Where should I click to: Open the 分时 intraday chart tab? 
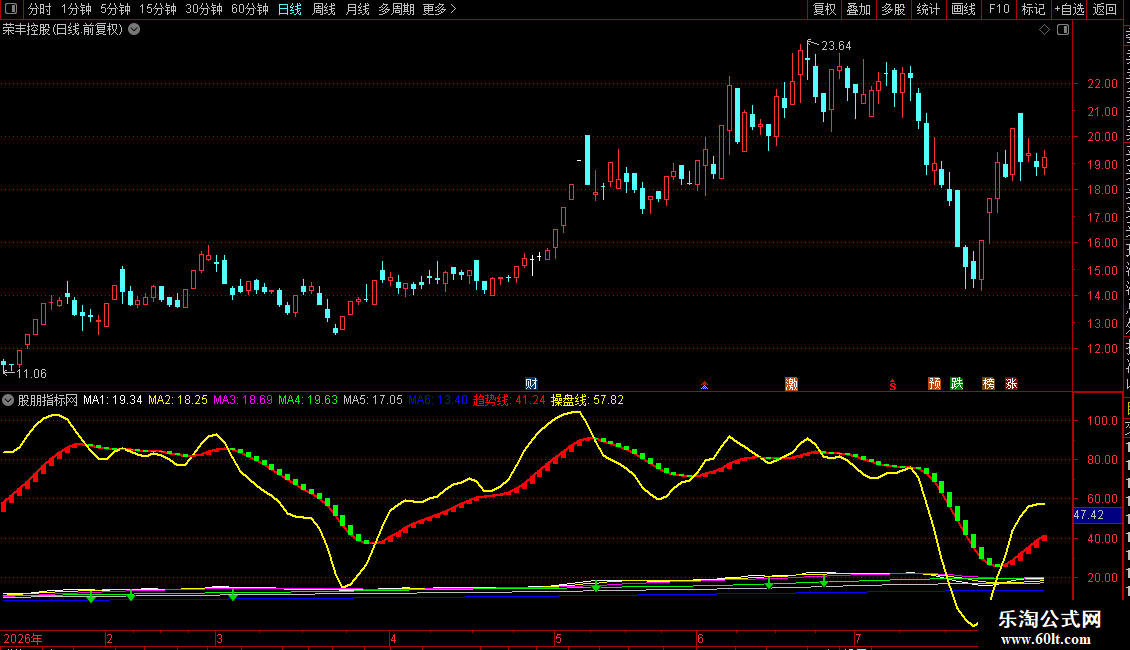pyautogui.click(x=40, y=9)
